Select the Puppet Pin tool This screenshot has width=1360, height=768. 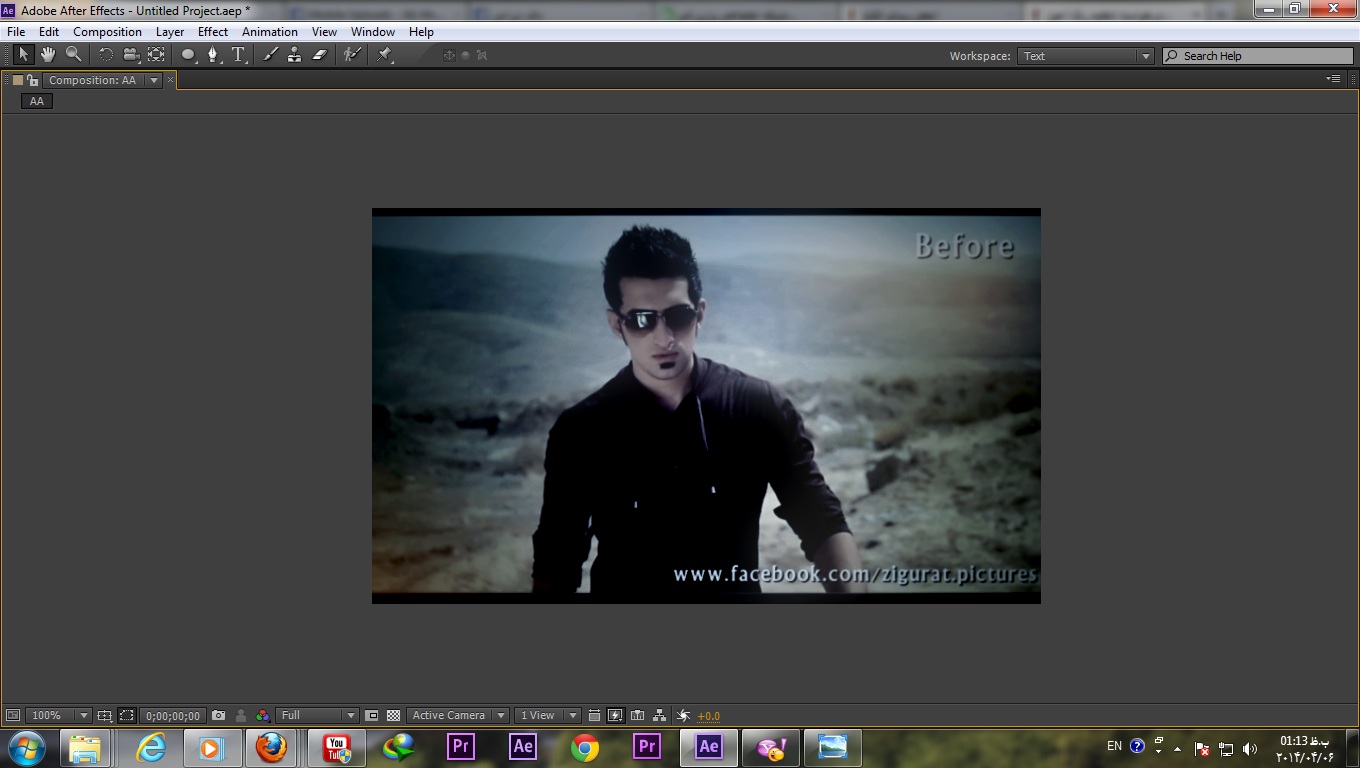tap(385, 55)
